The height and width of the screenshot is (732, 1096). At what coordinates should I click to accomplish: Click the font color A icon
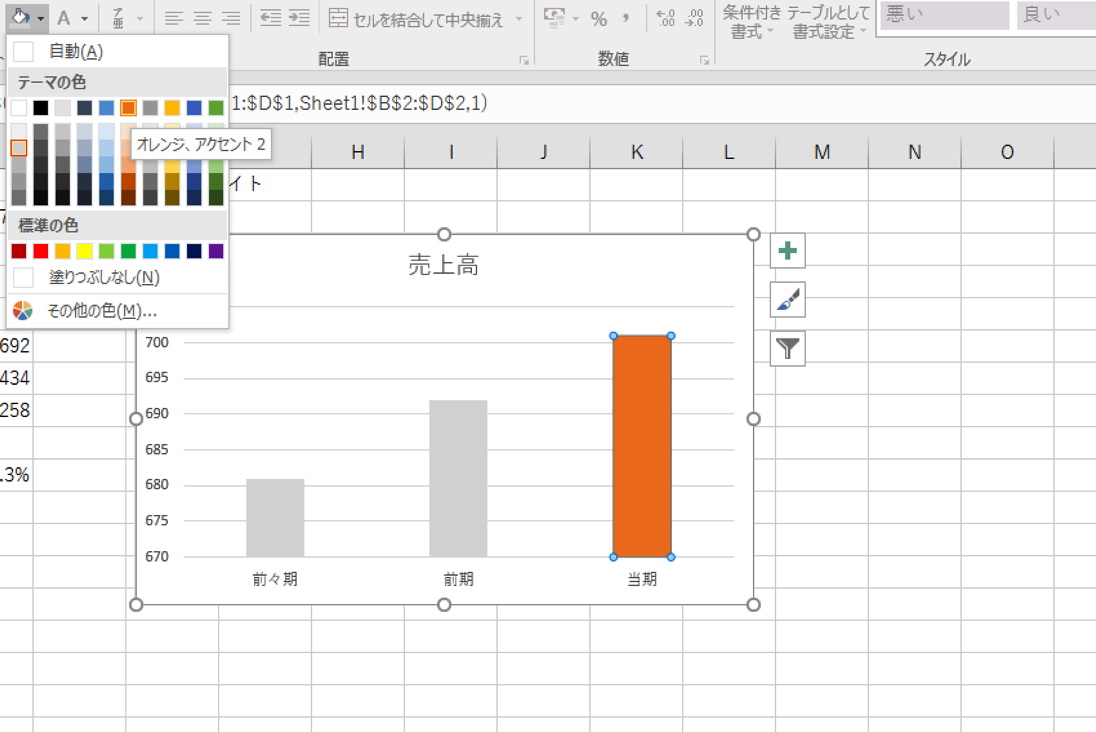[64, 18]
